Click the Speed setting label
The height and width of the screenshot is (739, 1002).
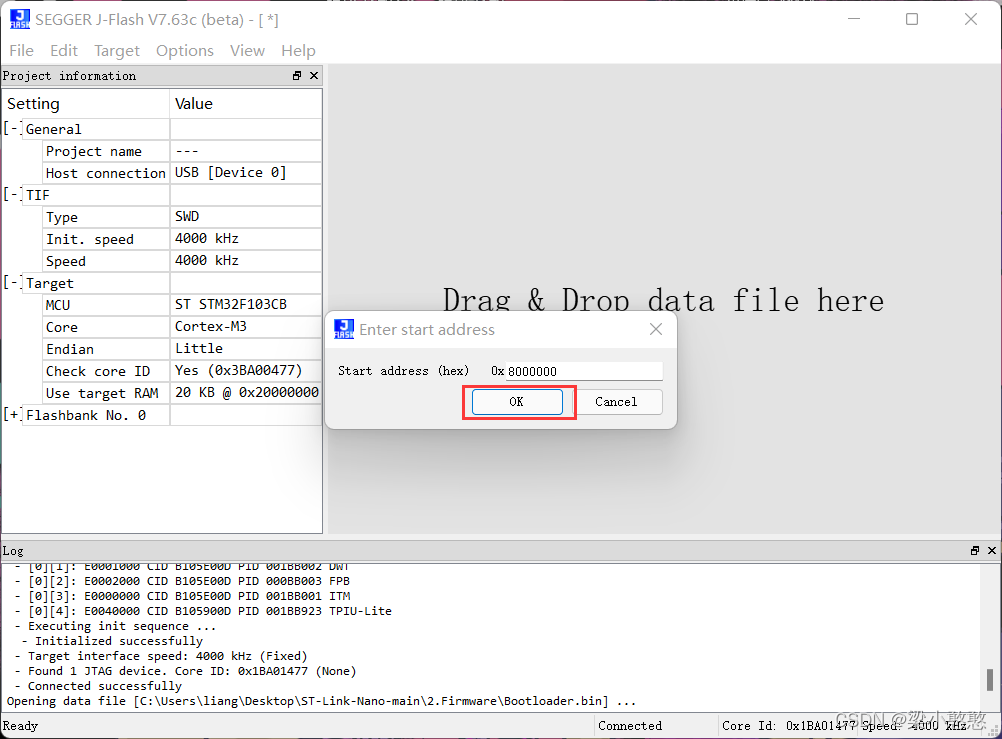(x=66, y=261)
